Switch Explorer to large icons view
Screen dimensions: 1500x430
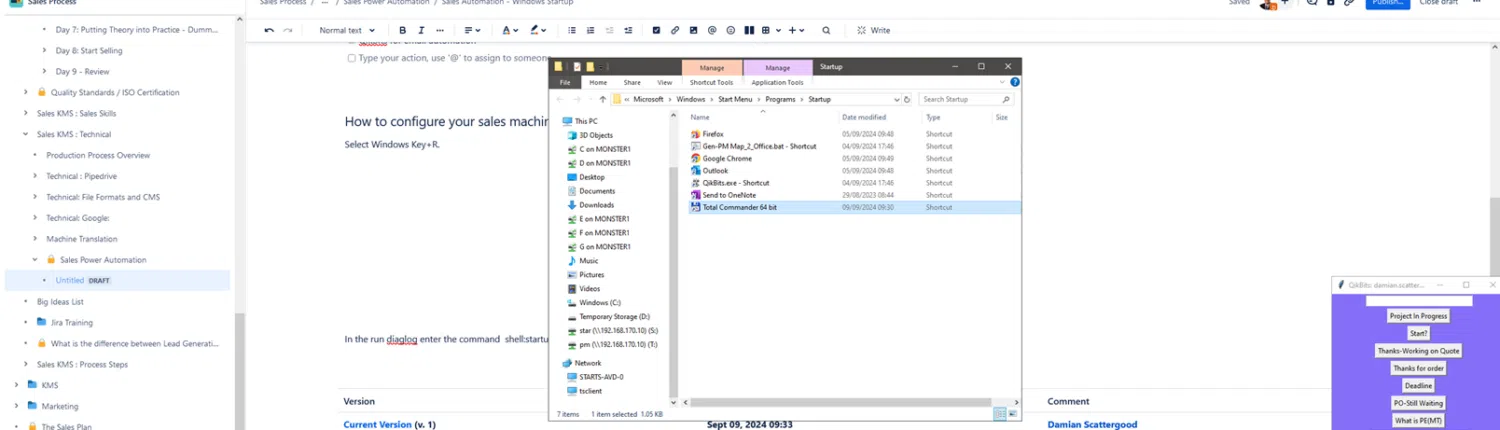click(x=1013, y=413)
